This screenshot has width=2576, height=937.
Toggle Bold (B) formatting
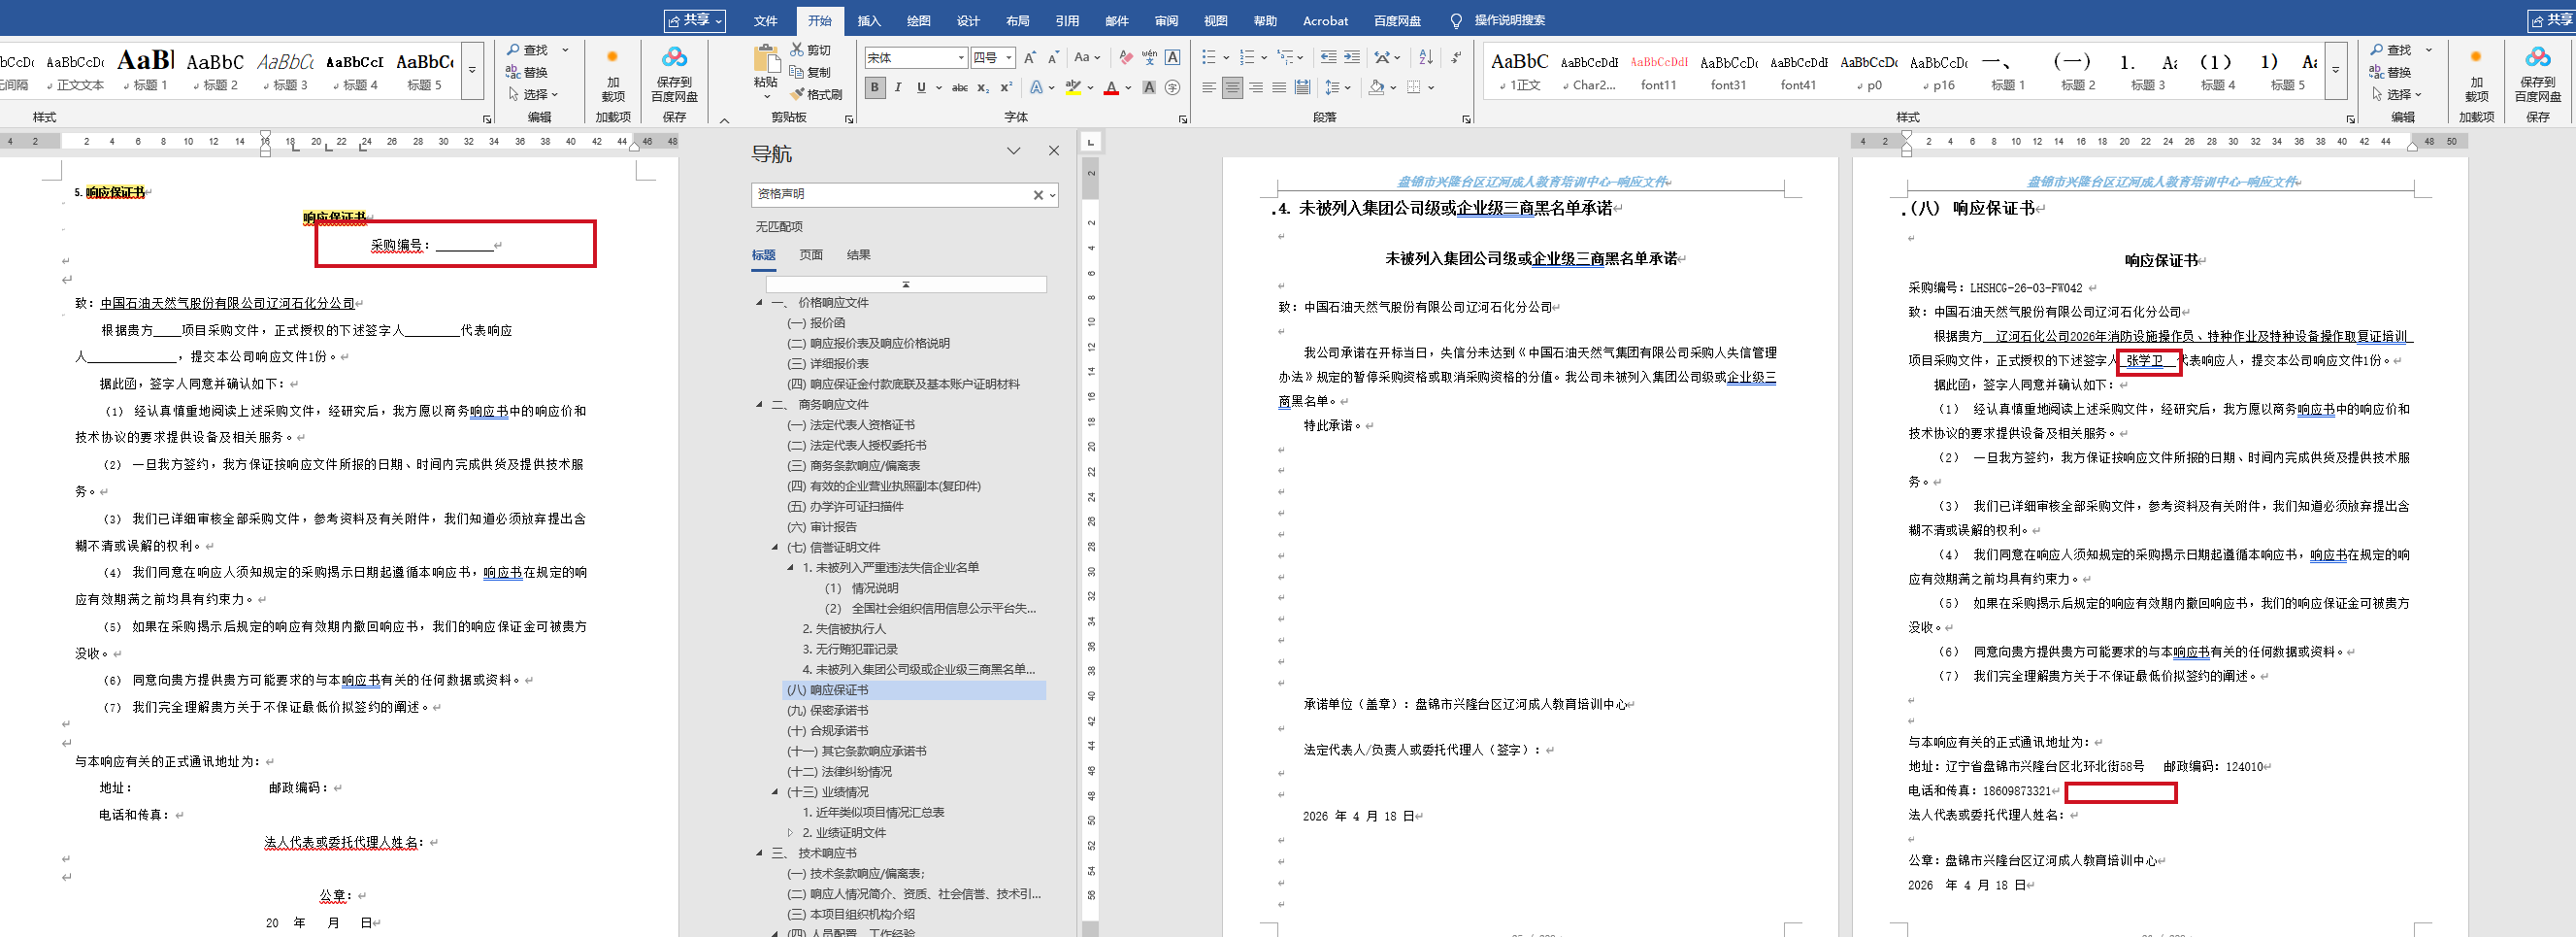(x=875, y=88)
